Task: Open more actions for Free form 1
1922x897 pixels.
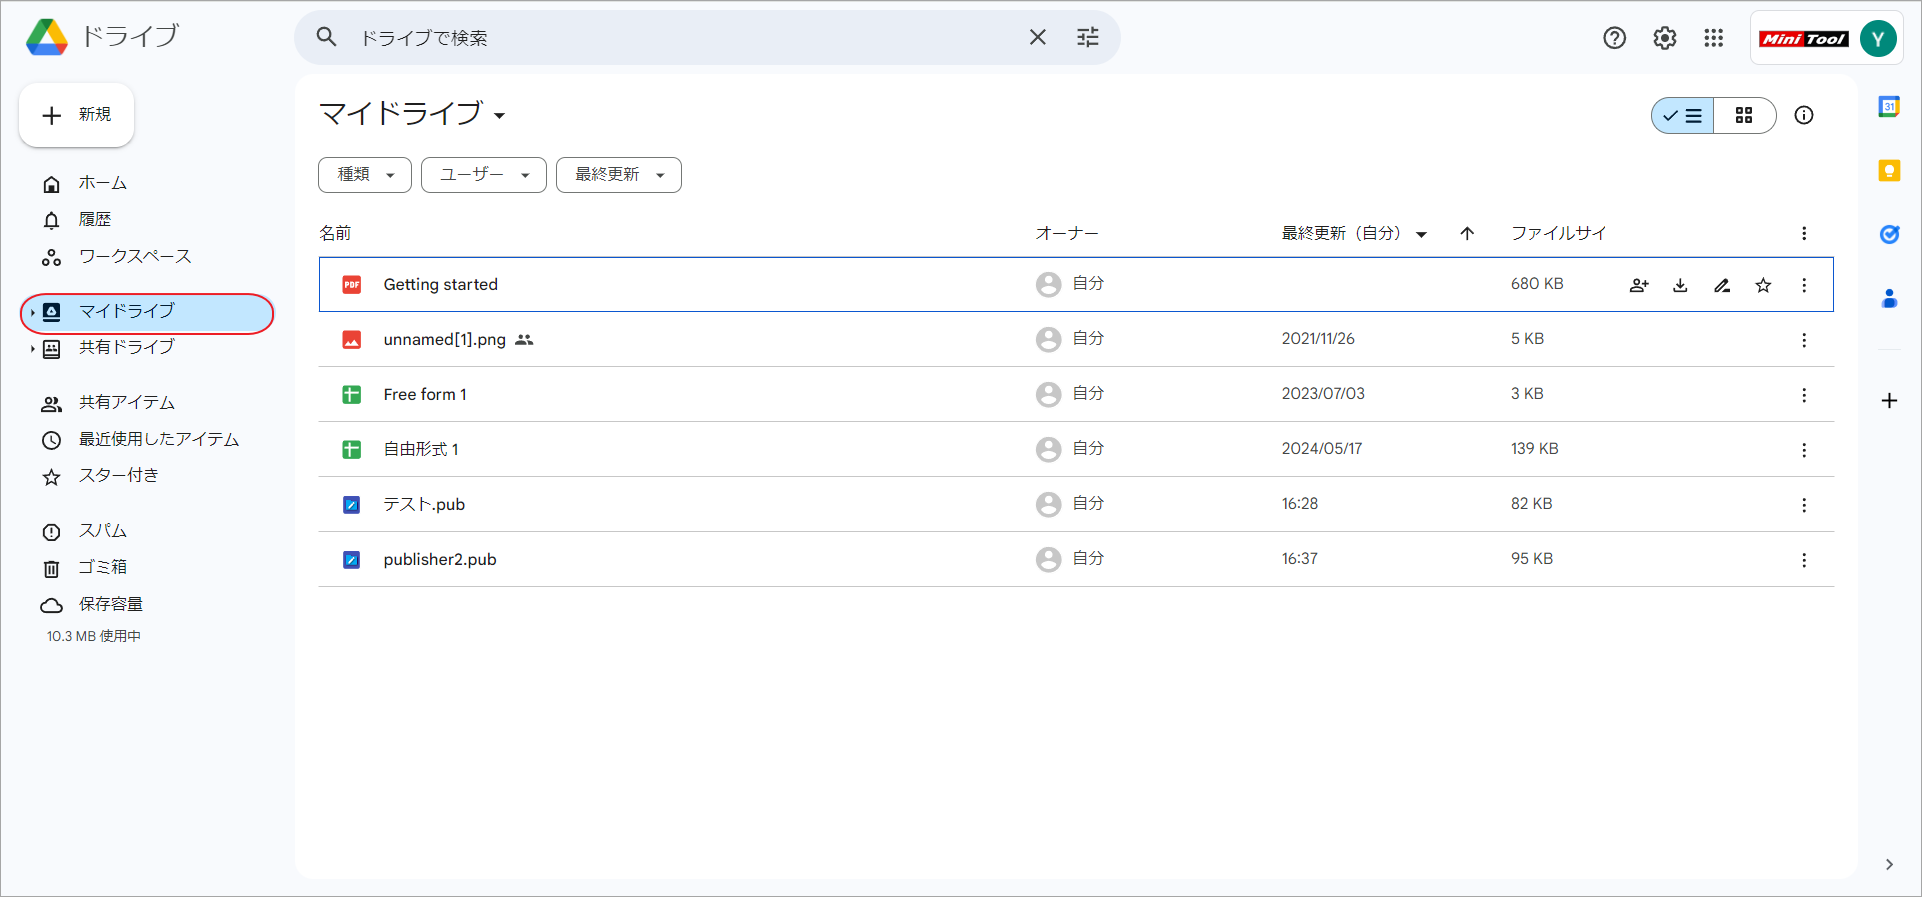Action: pyautogui.click(x=1804, y=395)
